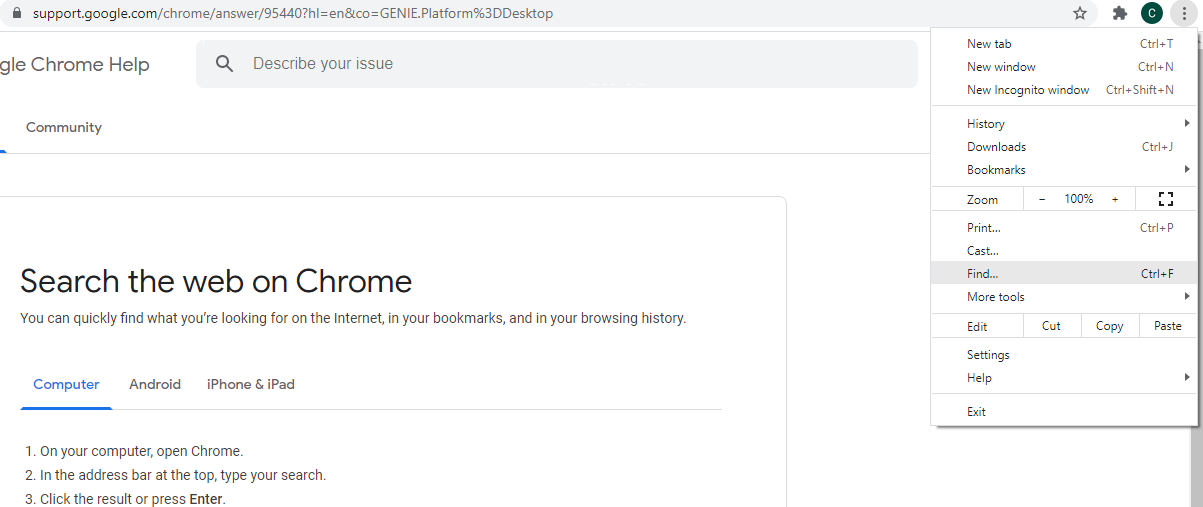Click Paste in the Edit row
The width and height of the screenshot is (1203, 507).
[1167, 326]
